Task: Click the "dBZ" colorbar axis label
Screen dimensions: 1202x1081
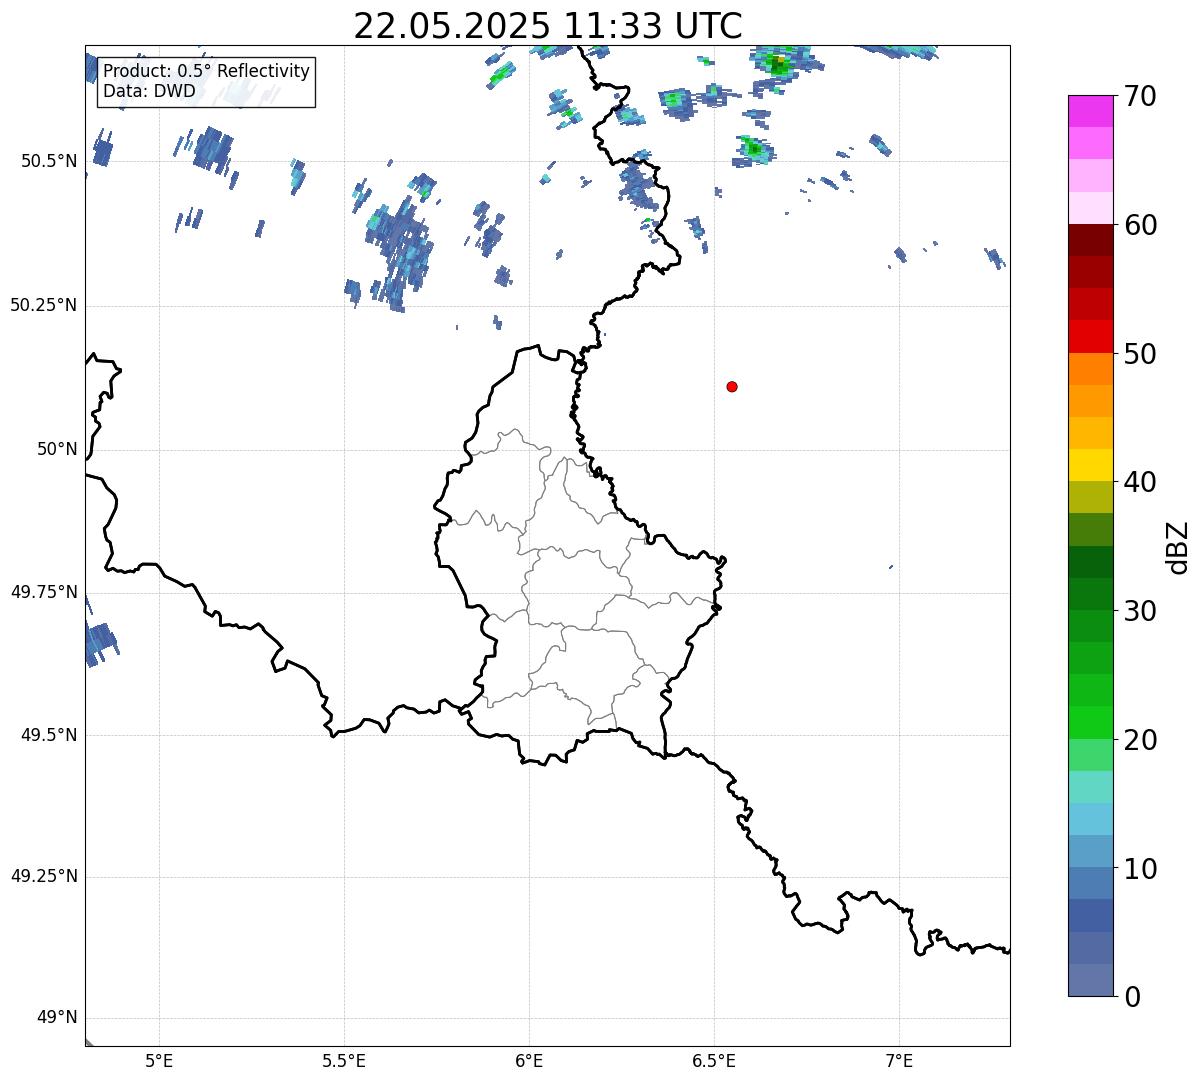Action: click(x=1178, y=547)
